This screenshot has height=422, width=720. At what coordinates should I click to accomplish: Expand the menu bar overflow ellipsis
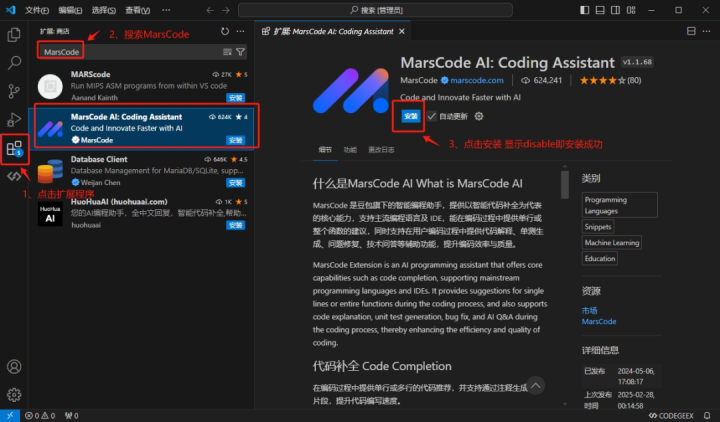(166, 10)
